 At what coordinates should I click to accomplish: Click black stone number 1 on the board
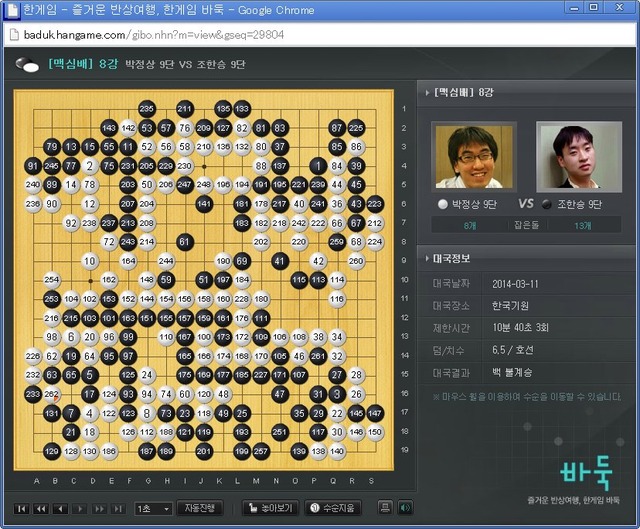click(318, 166)
